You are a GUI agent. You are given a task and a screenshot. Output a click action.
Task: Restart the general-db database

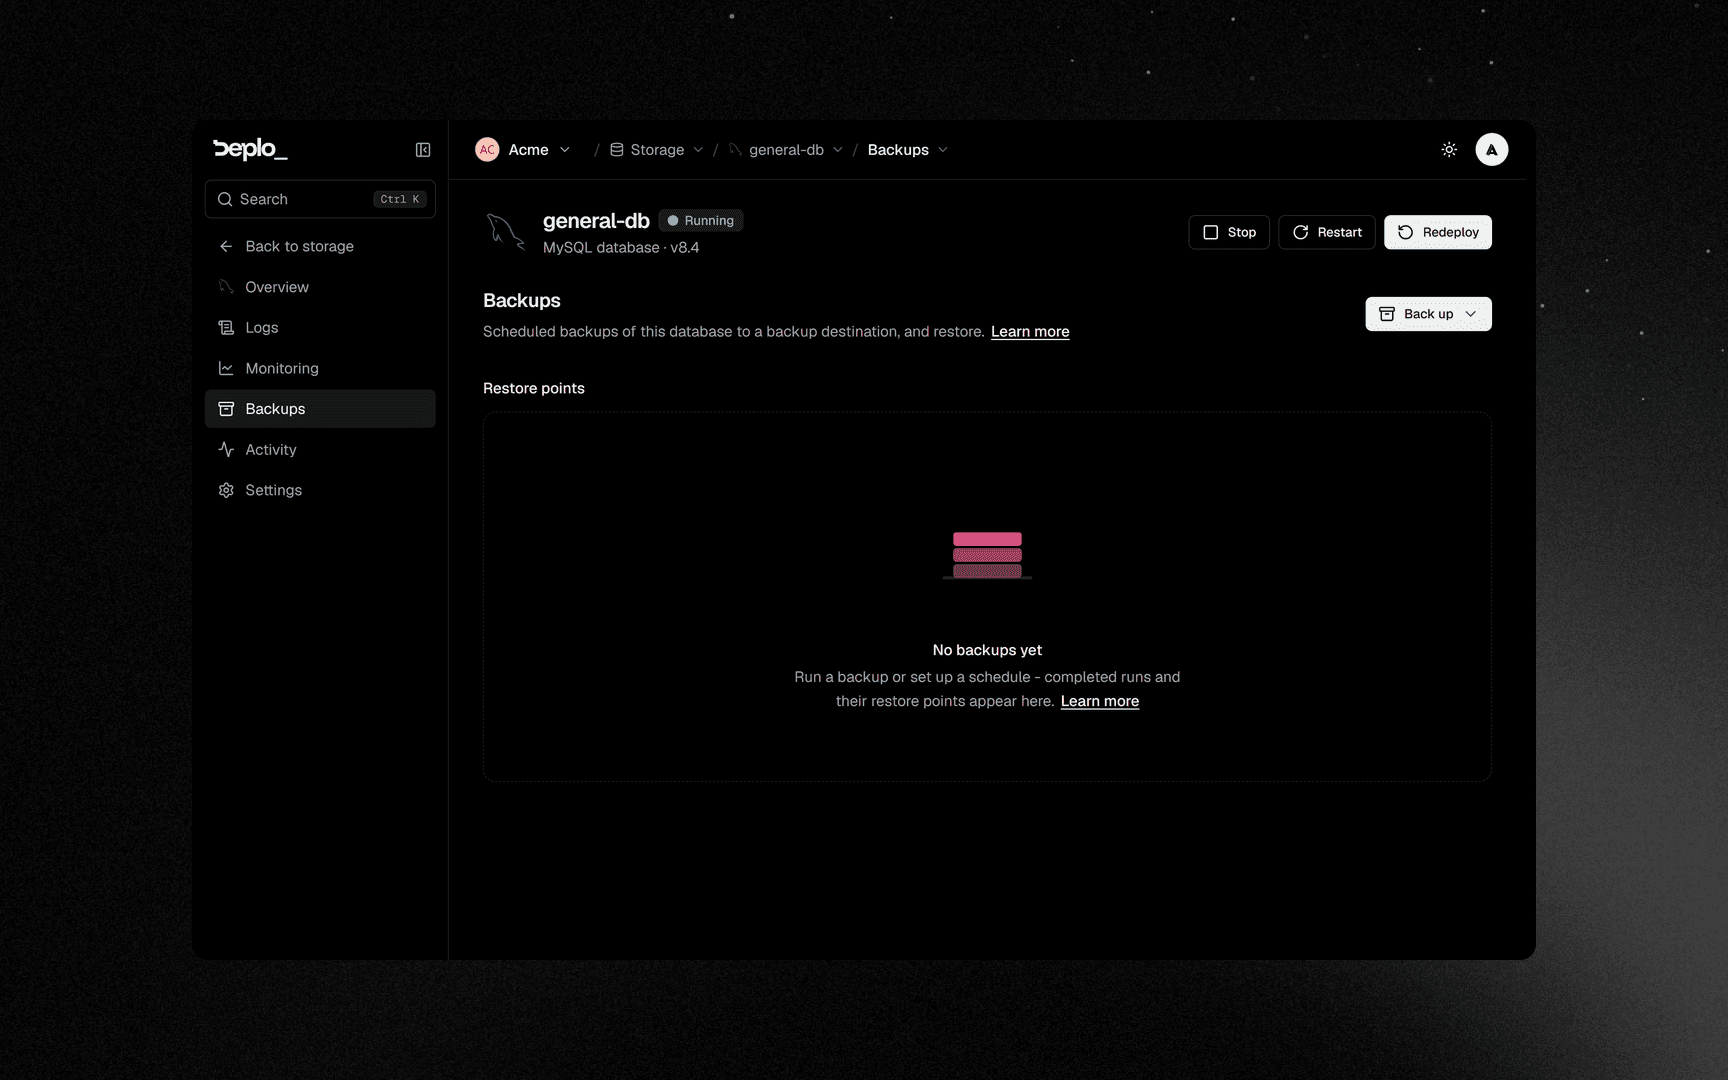click(x=1326, y=232)
